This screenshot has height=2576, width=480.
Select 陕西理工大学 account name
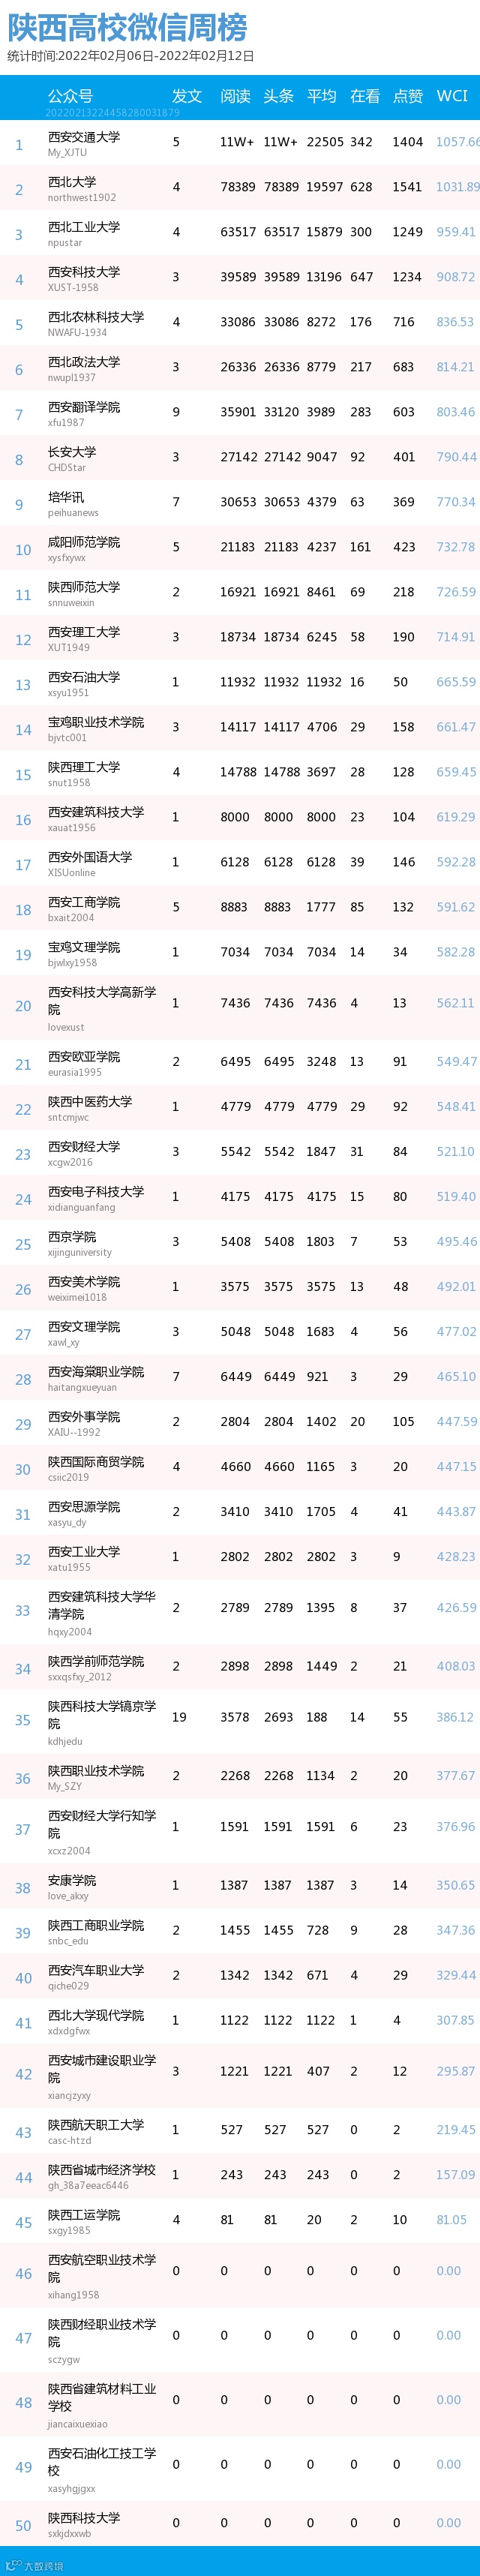(84, 767)
